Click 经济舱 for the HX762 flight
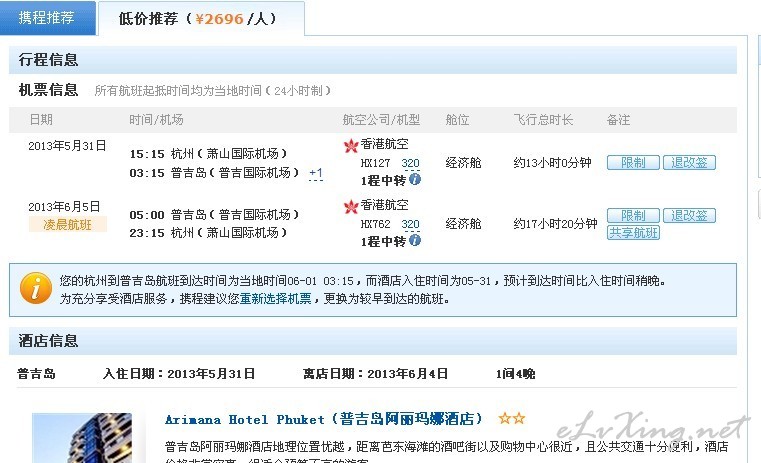The height and width of the screenshot is (463, 761). click(x=463, y=224)
